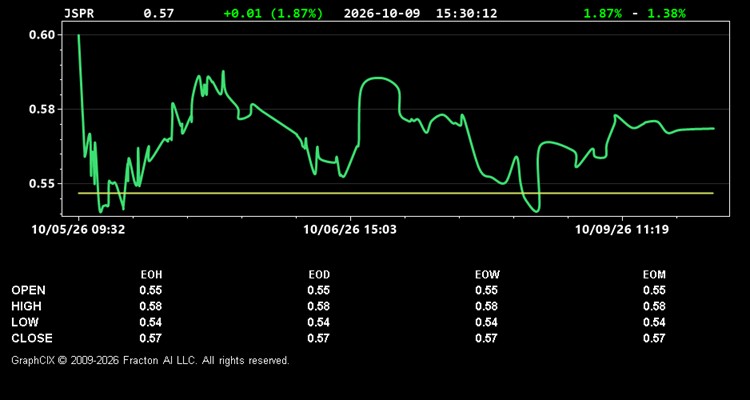Select the HIGH row label

[x=26, y=306]
